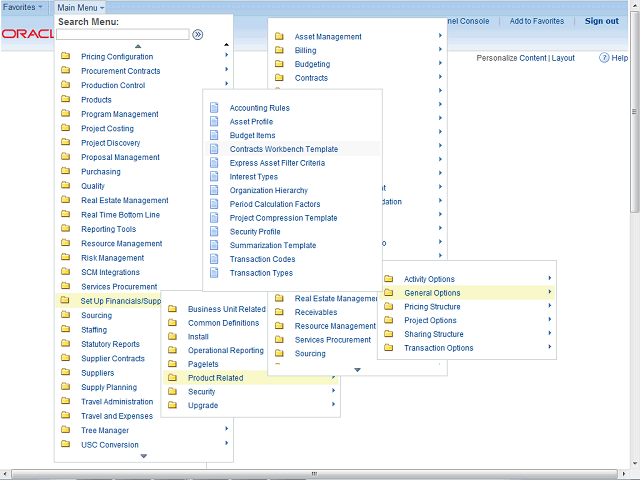Click the Budget Items page icon
Image resolution: width=640 pixels, height=480 pixels.
click(214, 135)
